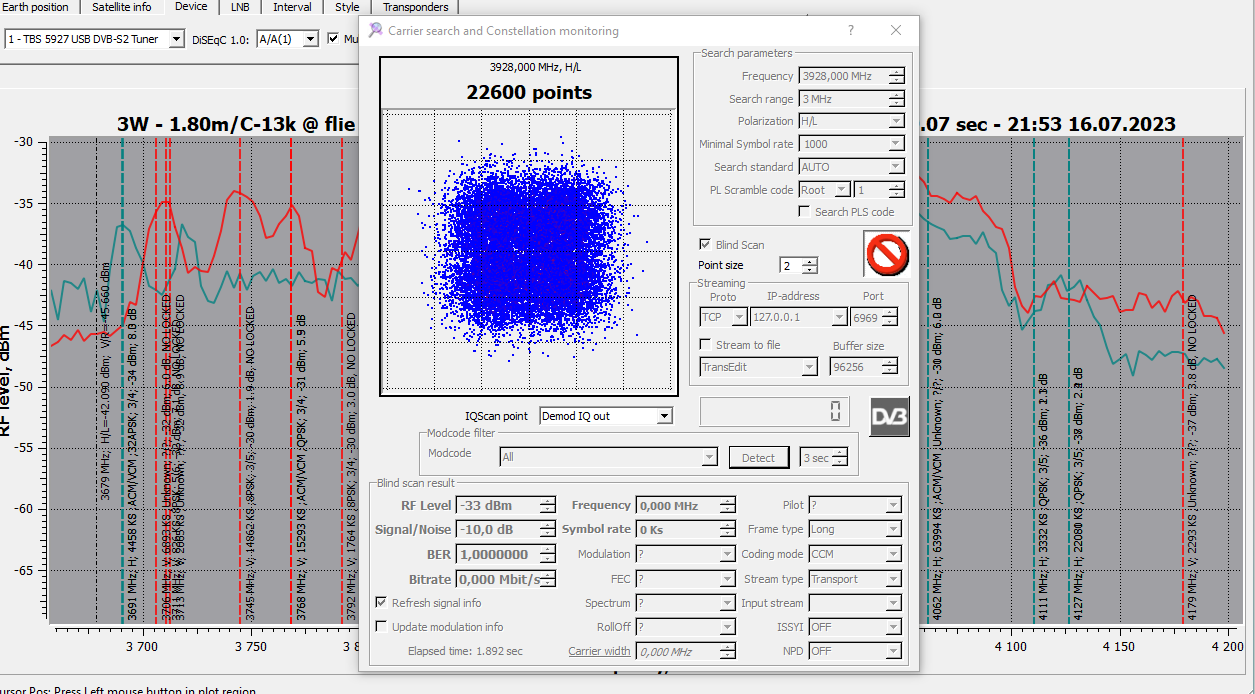
Task: Open the Transponders tab
Action: click(415, 7)
